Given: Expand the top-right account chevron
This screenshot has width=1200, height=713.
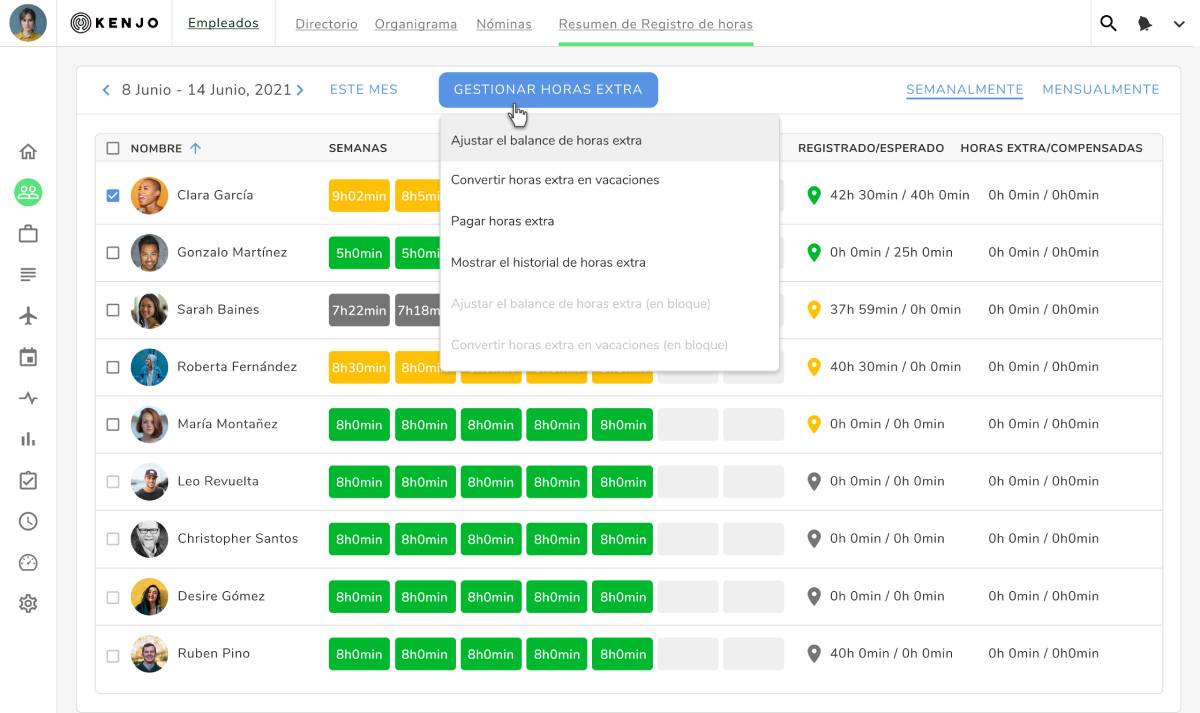Looking at the screenshot, I should click(1179, 24).
